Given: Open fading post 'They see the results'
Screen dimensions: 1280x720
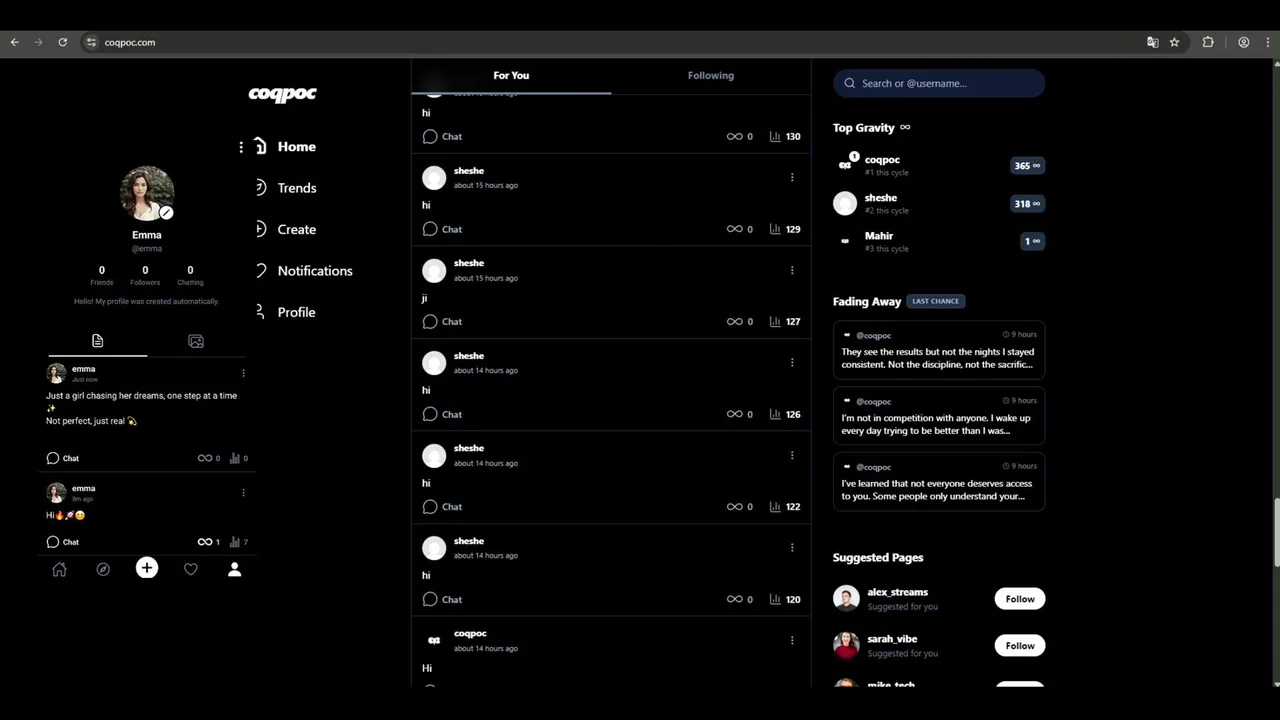Looking at the screenshot, I should pyautogui.click(x=939, y=349).
